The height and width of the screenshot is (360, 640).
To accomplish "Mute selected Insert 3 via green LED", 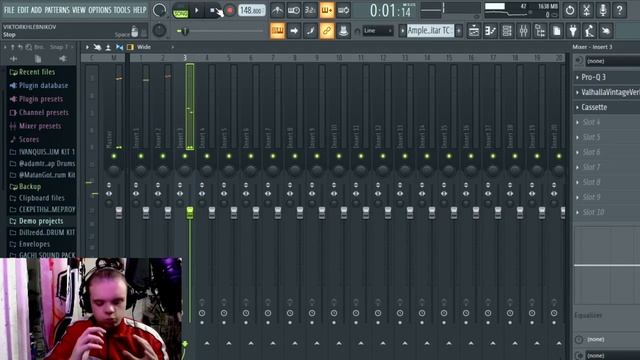I will [x=185, y=156].
